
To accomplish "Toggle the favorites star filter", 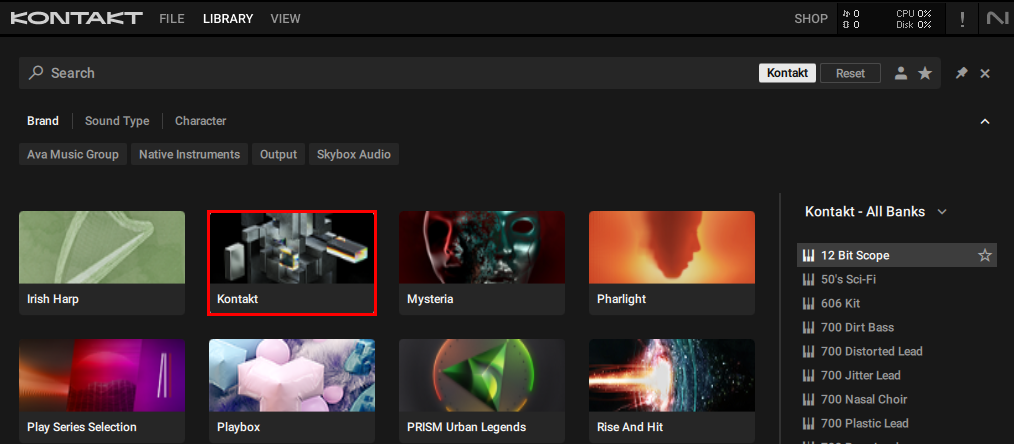I will click(x=925, y=73).
